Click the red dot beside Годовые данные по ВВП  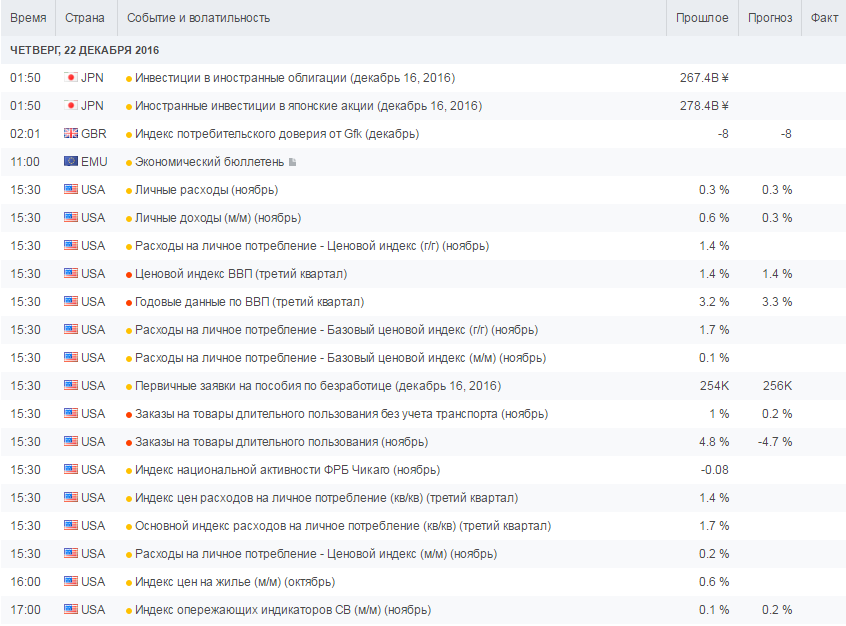(x=129, y=302)
